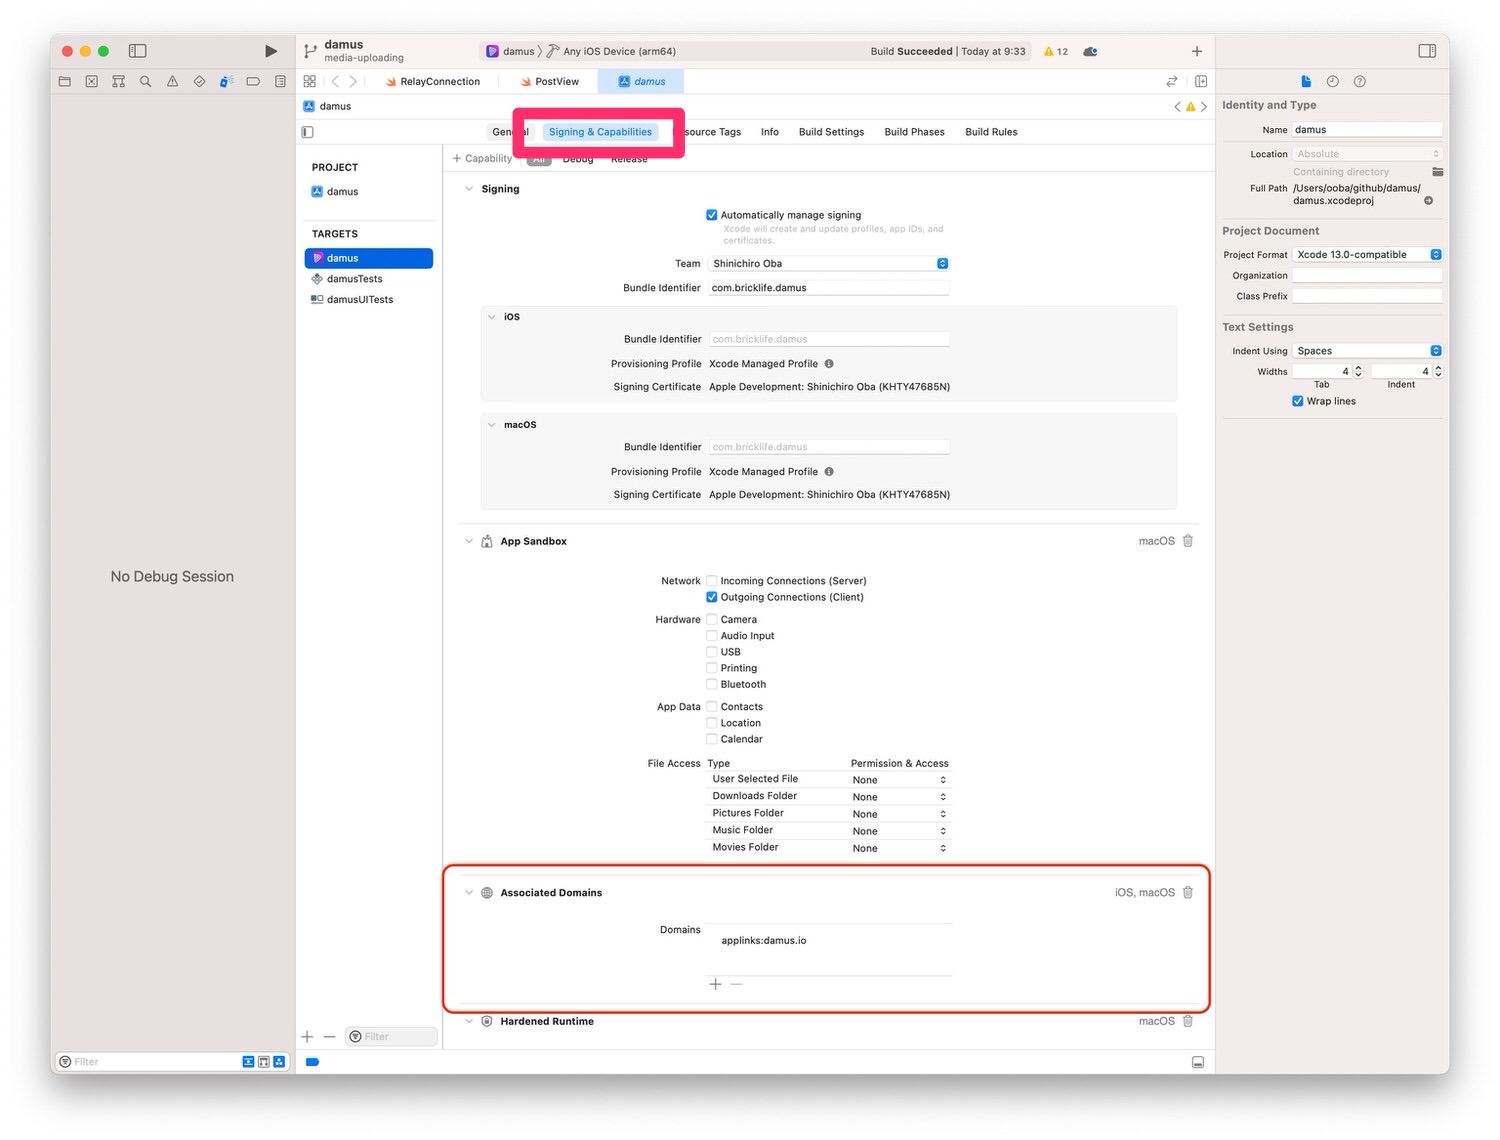This screenshot has width=1500, height=1140.
Task: Show the File inspector
Action: click(x=1306, y=81)
